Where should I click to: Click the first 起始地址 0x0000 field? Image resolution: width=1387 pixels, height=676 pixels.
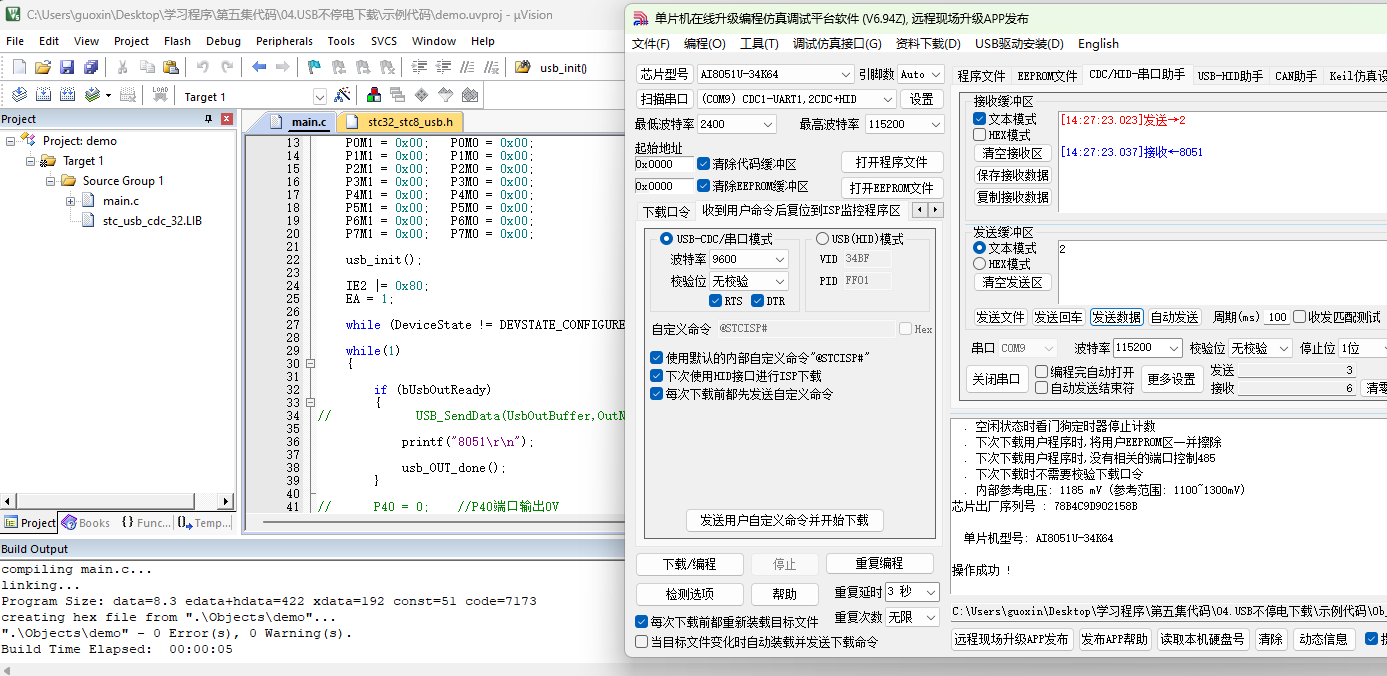tap(664, 164)
